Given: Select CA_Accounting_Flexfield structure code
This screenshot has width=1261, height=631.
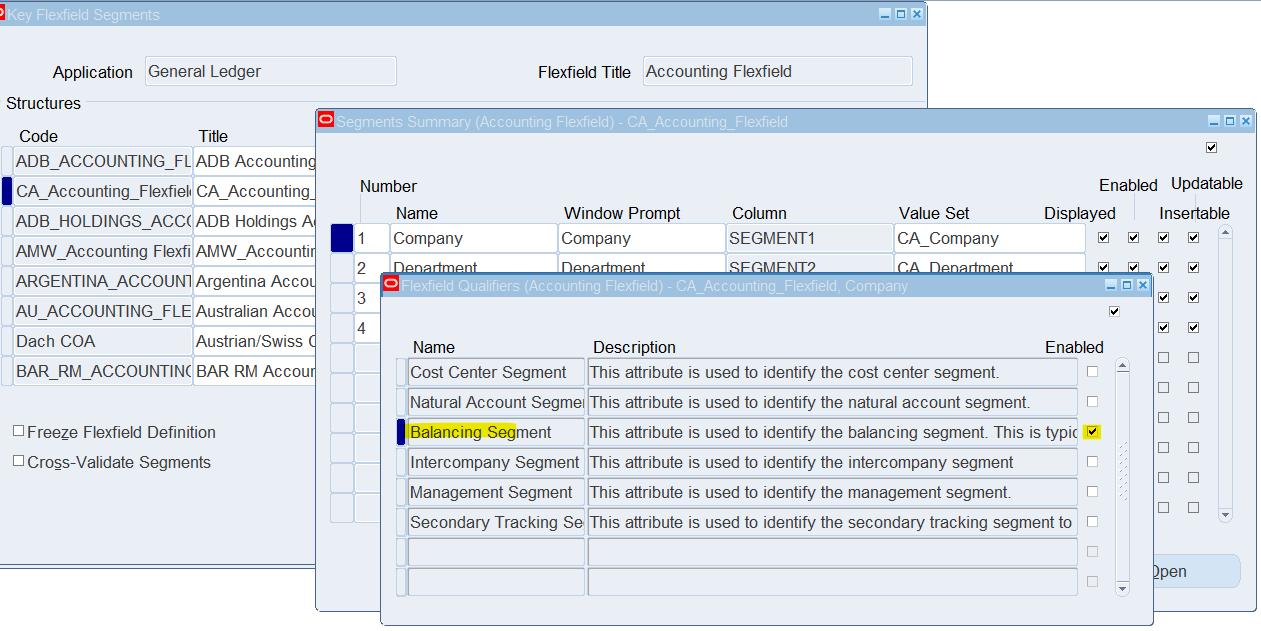Looking at the screenshot, I should click(x=103, y=191).
